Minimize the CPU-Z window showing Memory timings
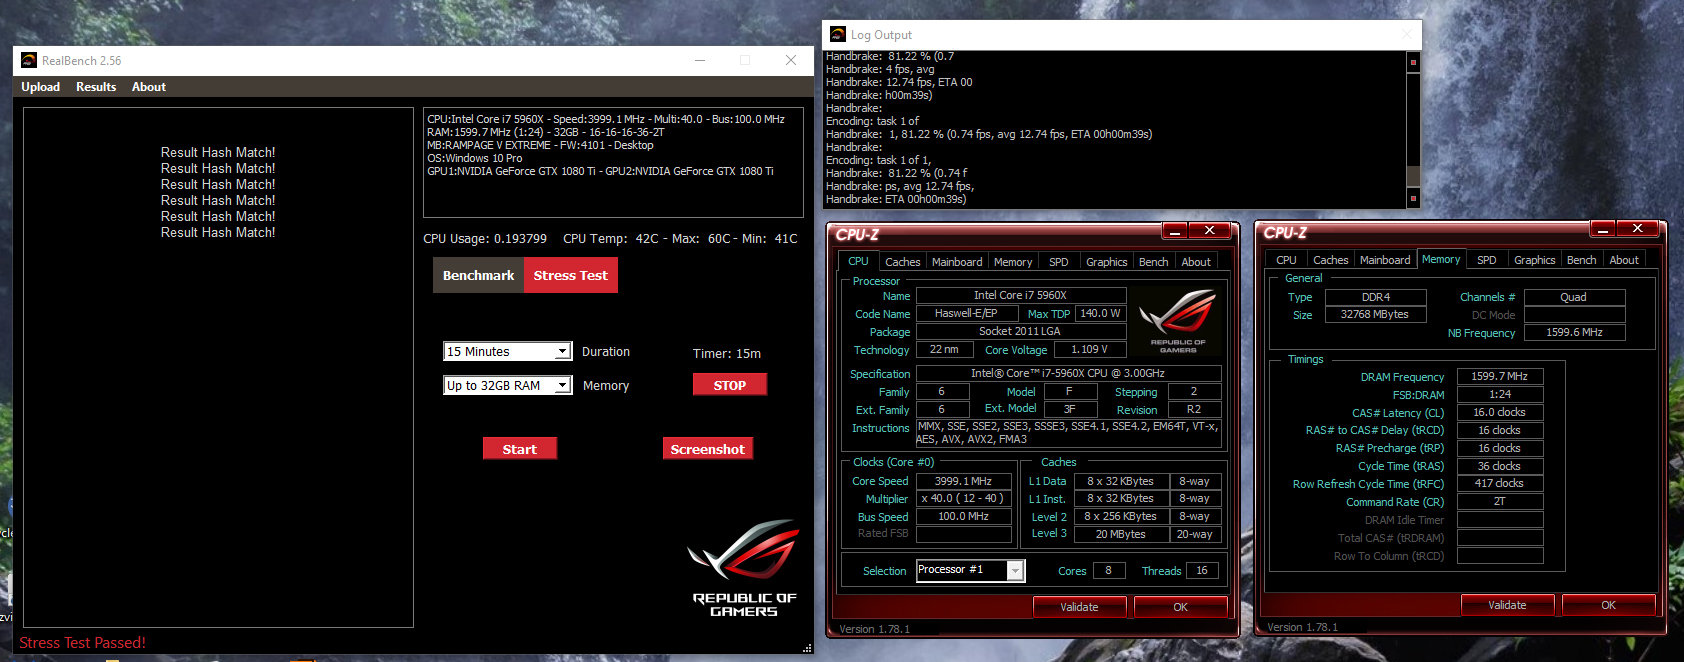 pyautogui.click(x=1603, y=229)
